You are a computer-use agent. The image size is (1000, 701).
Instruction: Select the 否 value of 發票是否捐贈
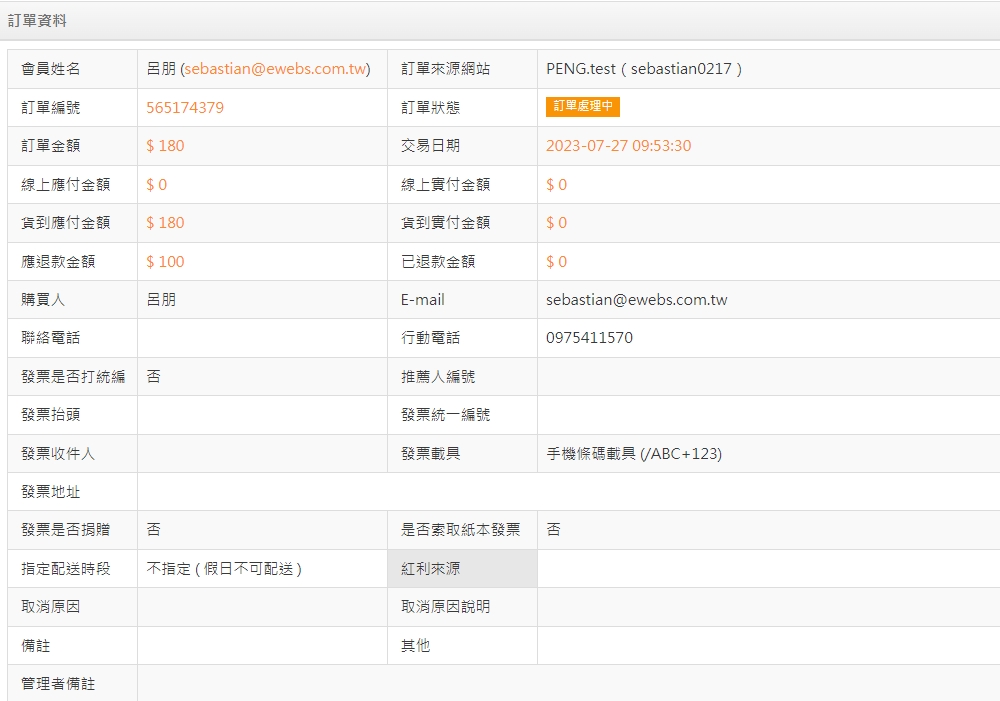tap(154, 529)
